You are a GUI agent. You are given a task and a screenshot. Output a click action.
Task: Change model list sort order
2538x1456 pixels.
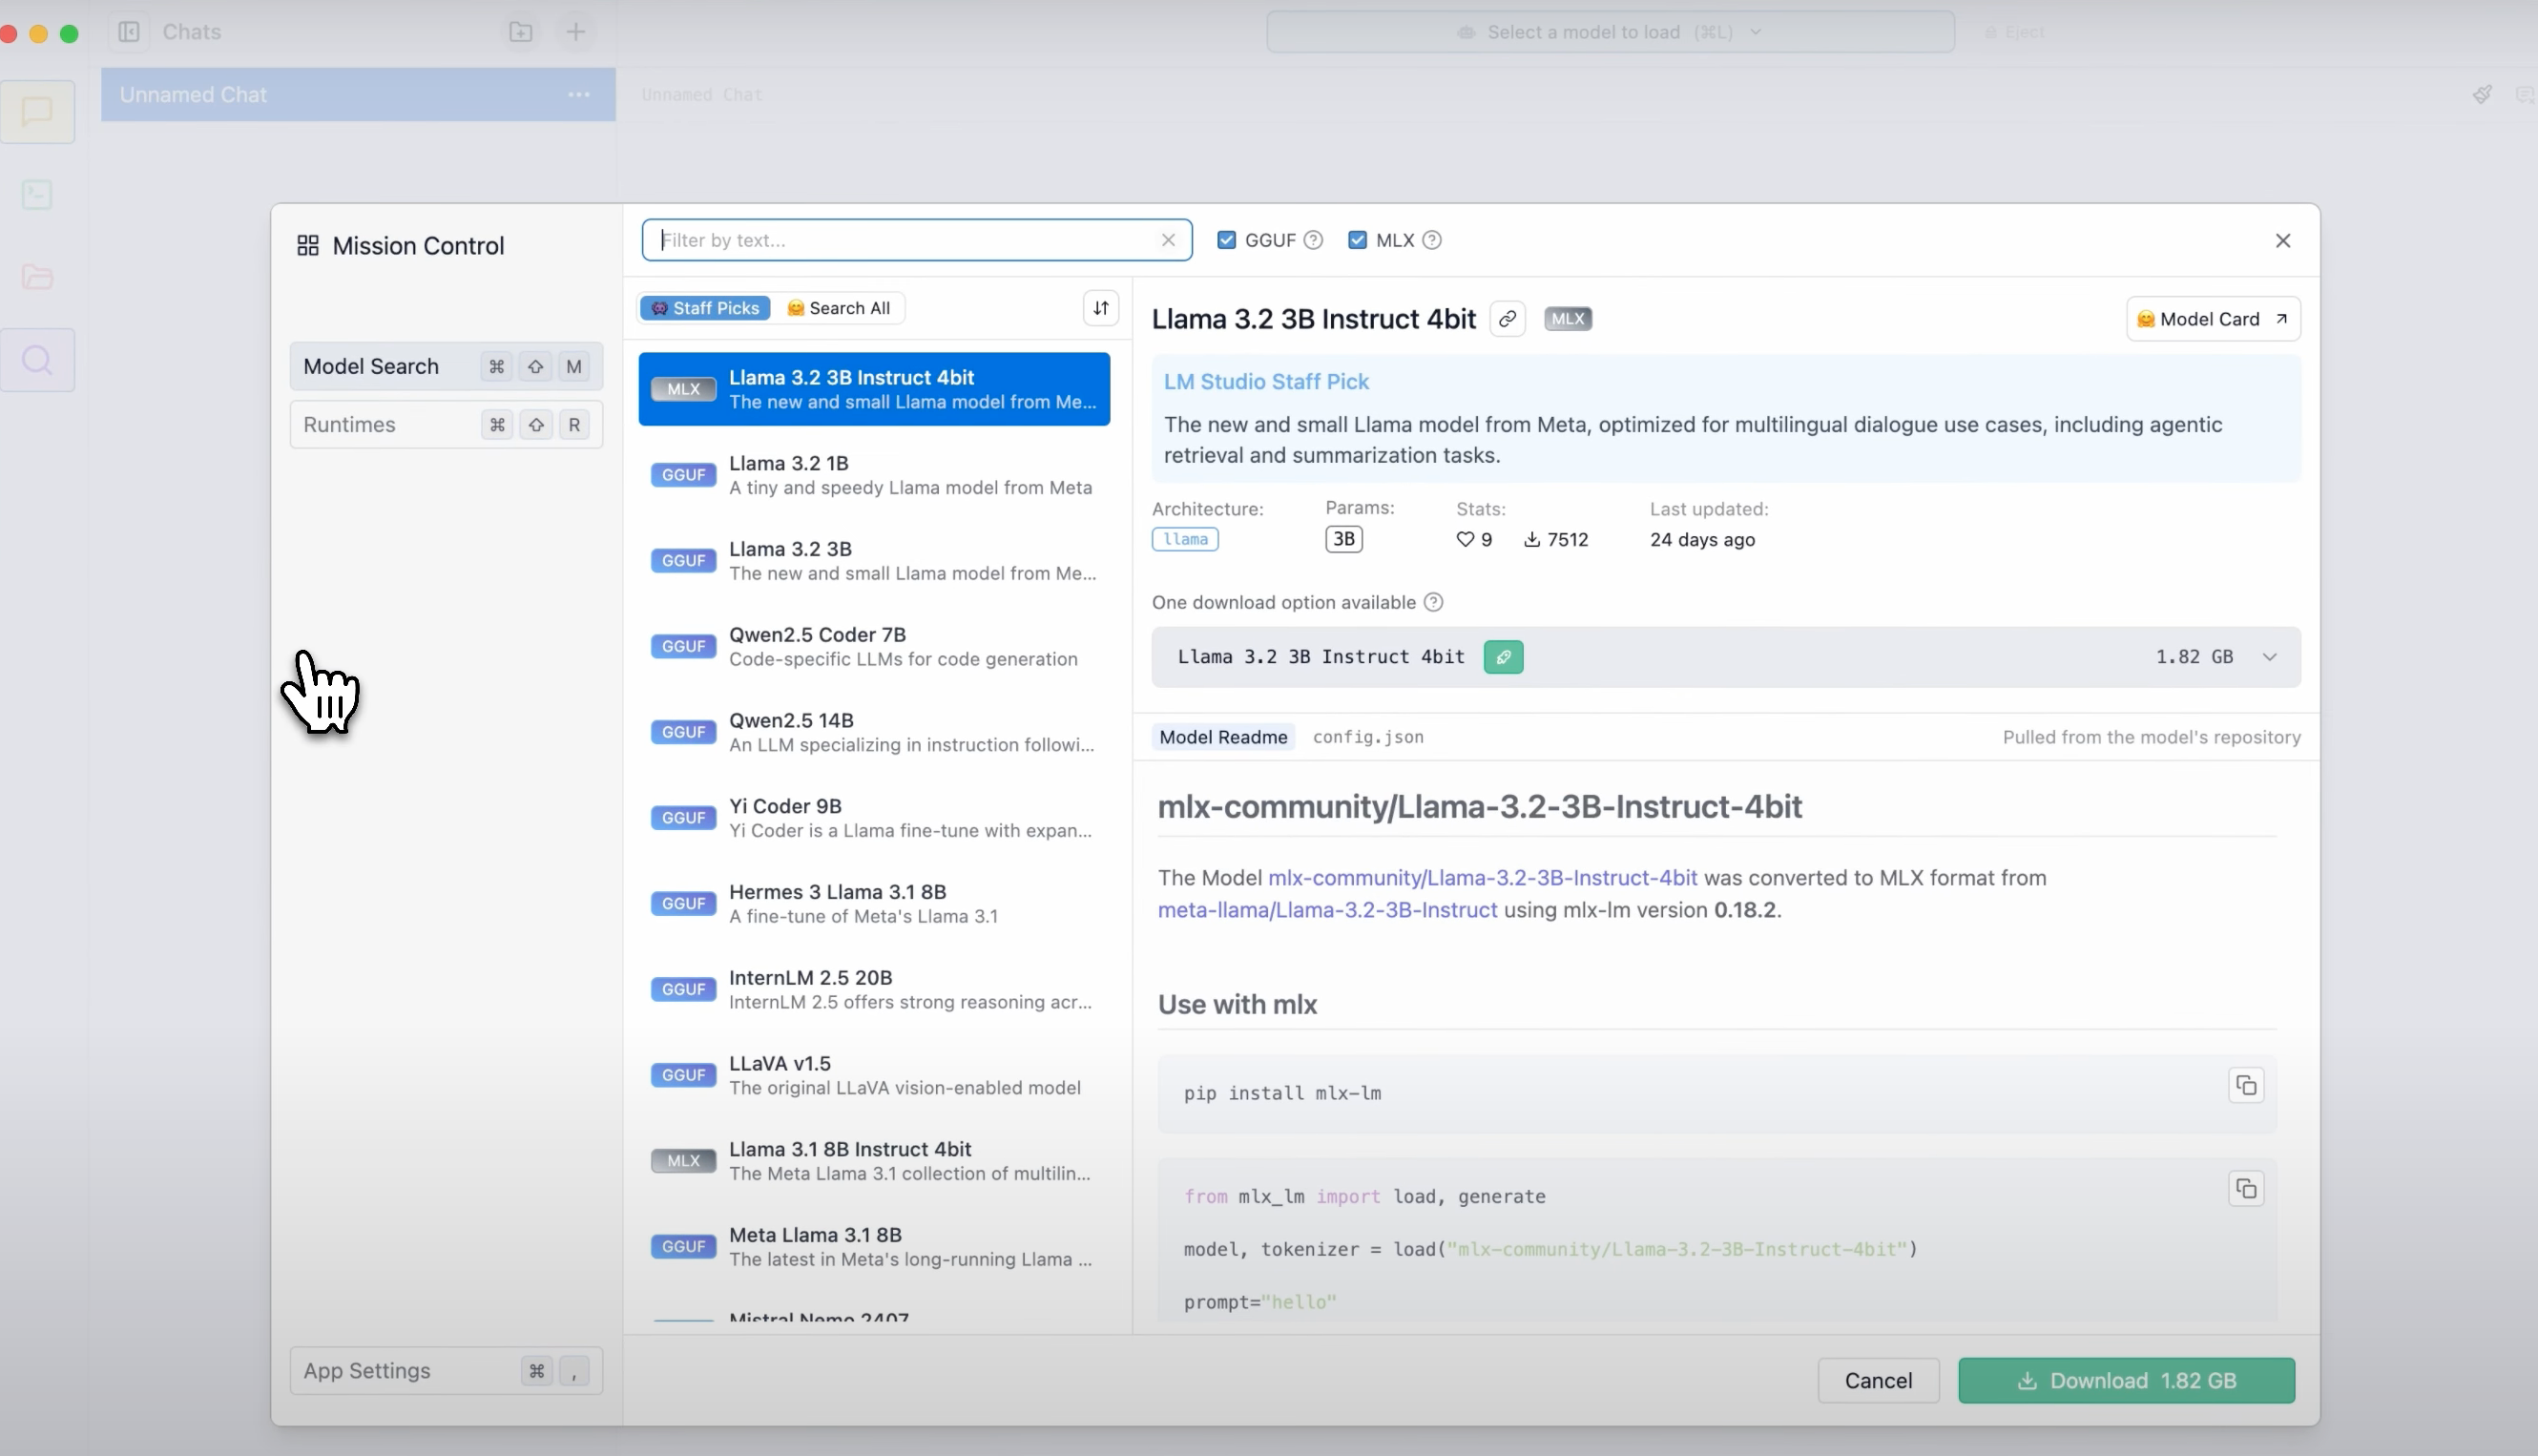1101,308
